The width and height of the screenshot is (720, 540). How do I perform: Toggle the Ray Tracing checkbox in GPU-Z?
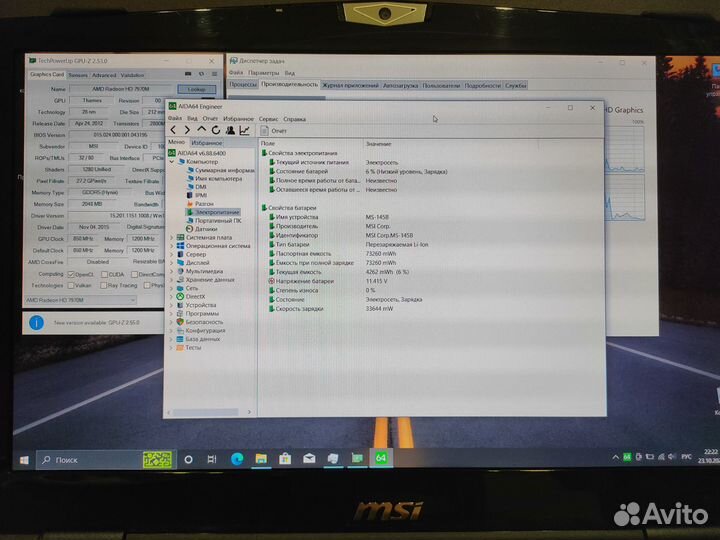(104, 286)
